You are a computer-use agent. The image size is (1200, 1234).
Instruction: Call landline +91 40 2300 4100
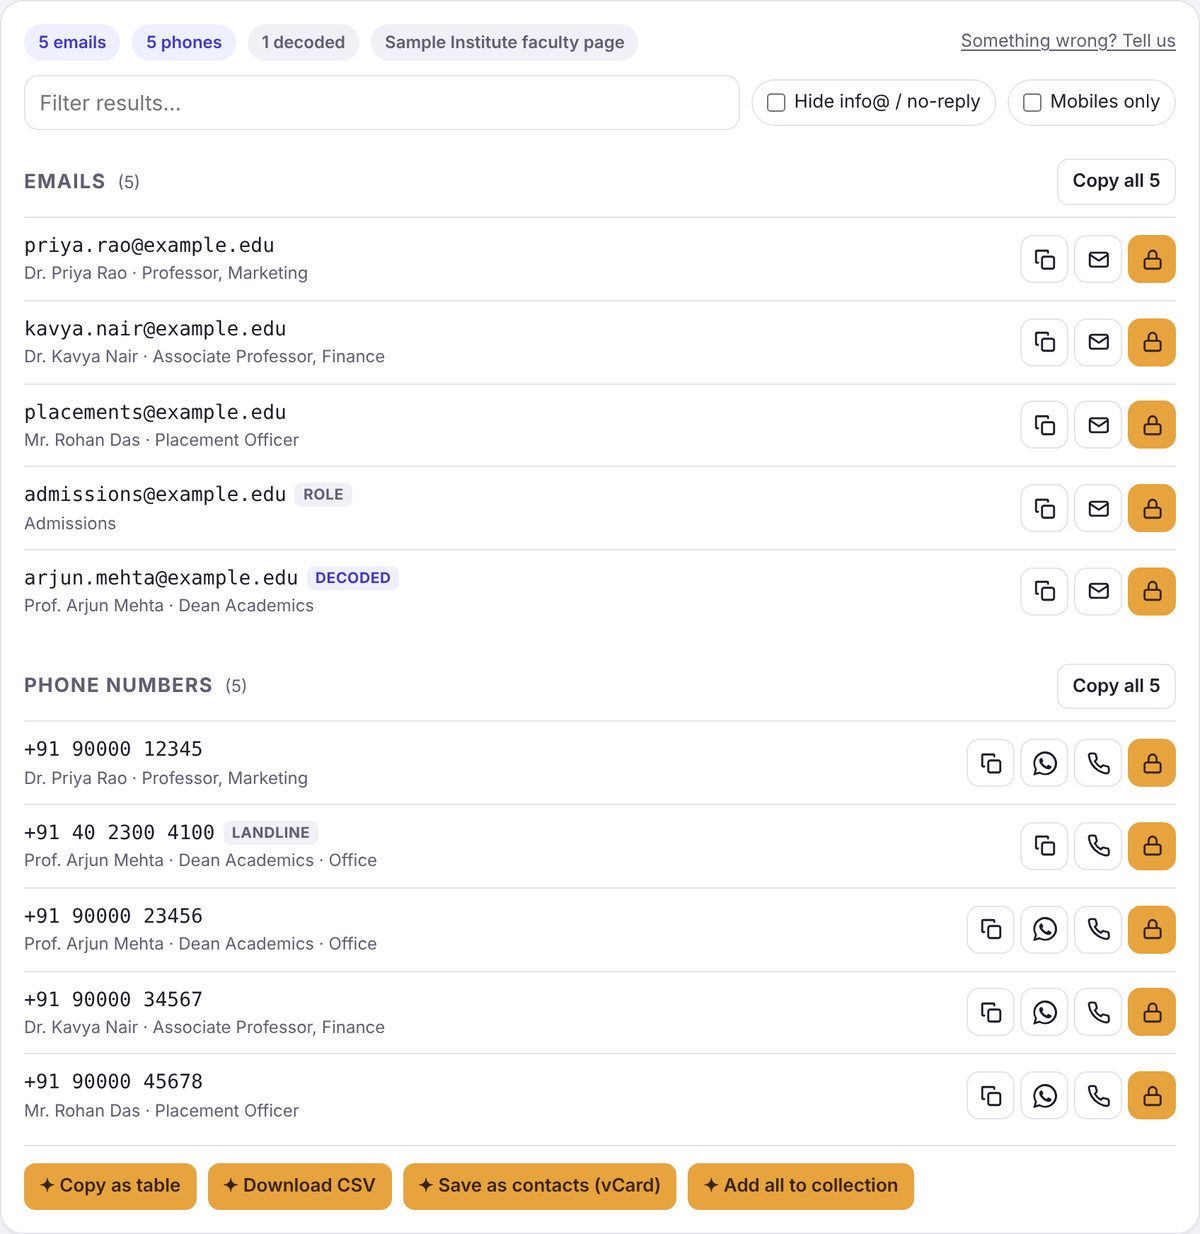(1099, 846)
